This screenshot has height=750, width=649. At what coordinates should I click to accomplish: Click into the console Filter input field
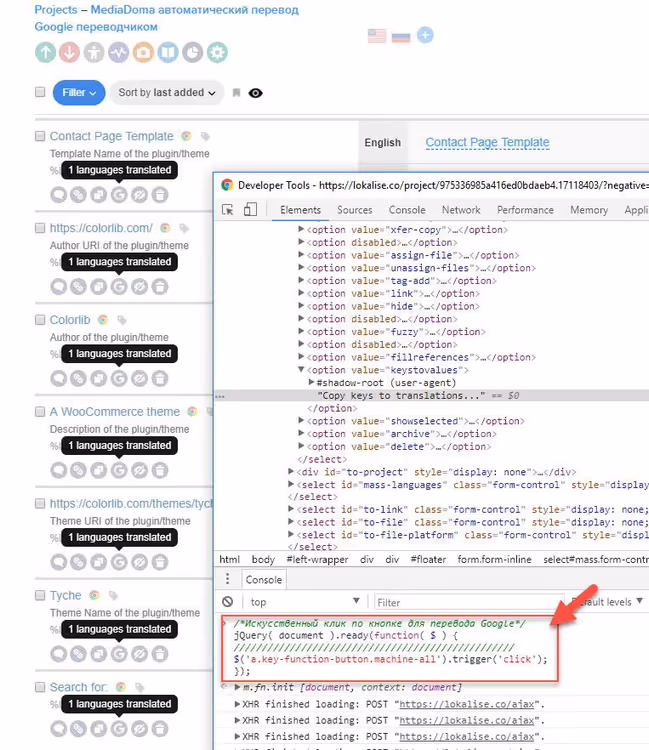tap(468, 602)
